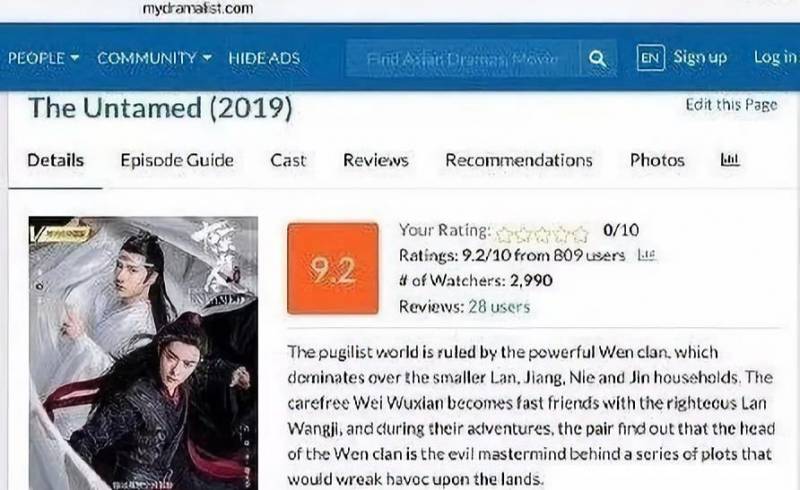Select the Photos tab
The width and height of the screenshot is (800, 490).
(657, 160)
